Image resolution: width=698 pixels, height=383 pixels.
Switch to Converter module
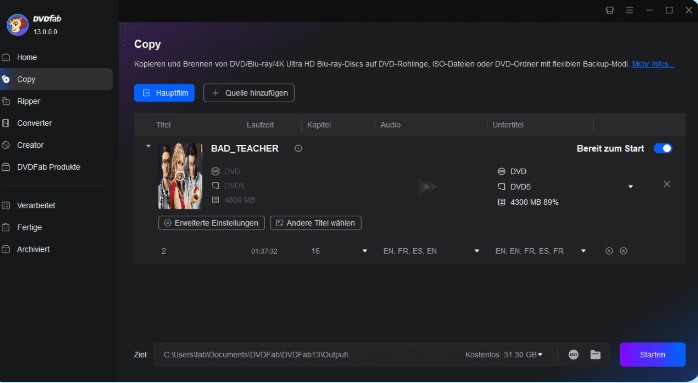point(34,123)
